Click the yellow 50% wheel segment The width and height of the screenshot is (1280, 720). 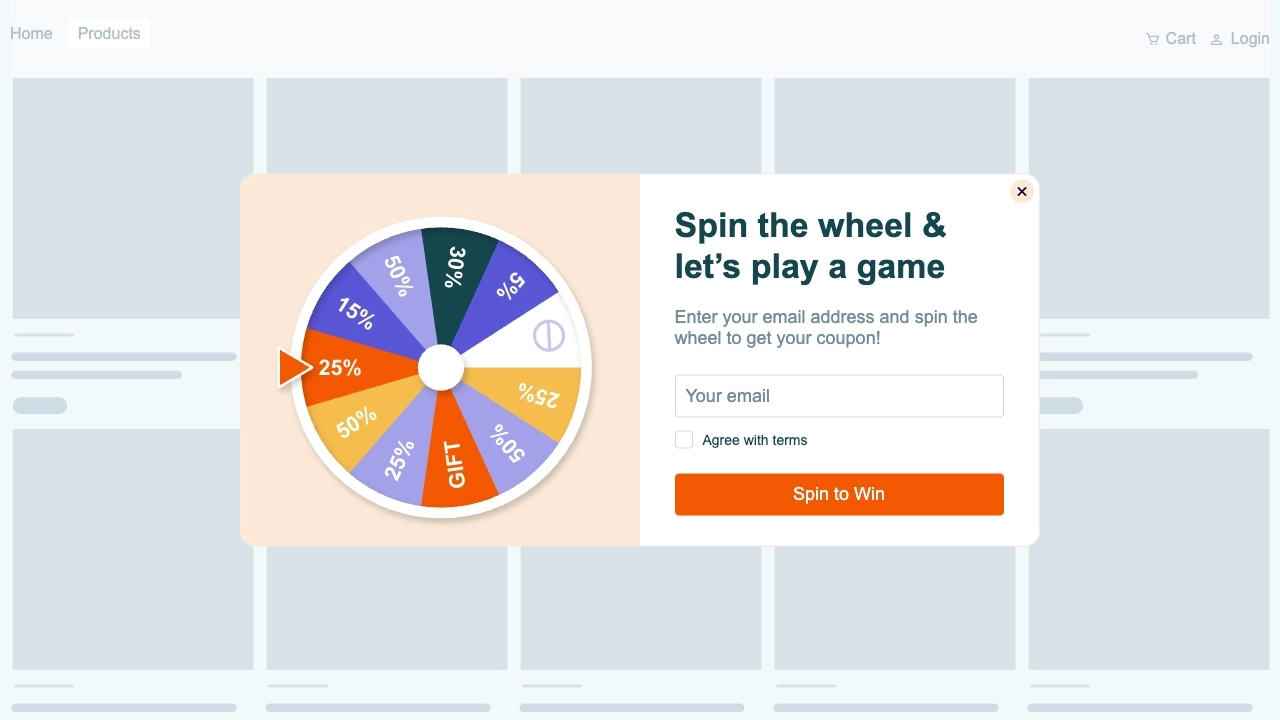(x=357, y=422)
